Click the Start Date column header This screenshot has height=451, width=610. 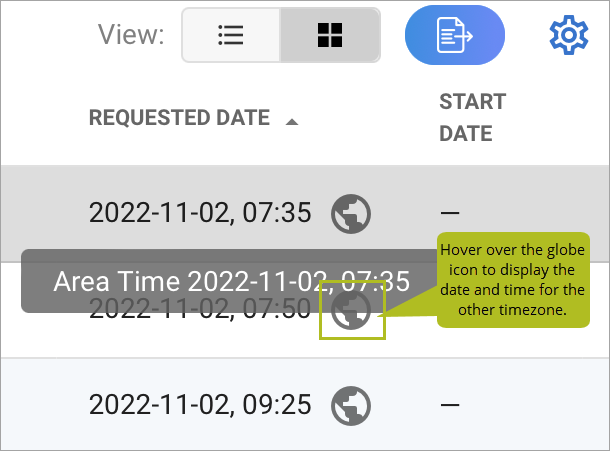click(x=473, y=118)
